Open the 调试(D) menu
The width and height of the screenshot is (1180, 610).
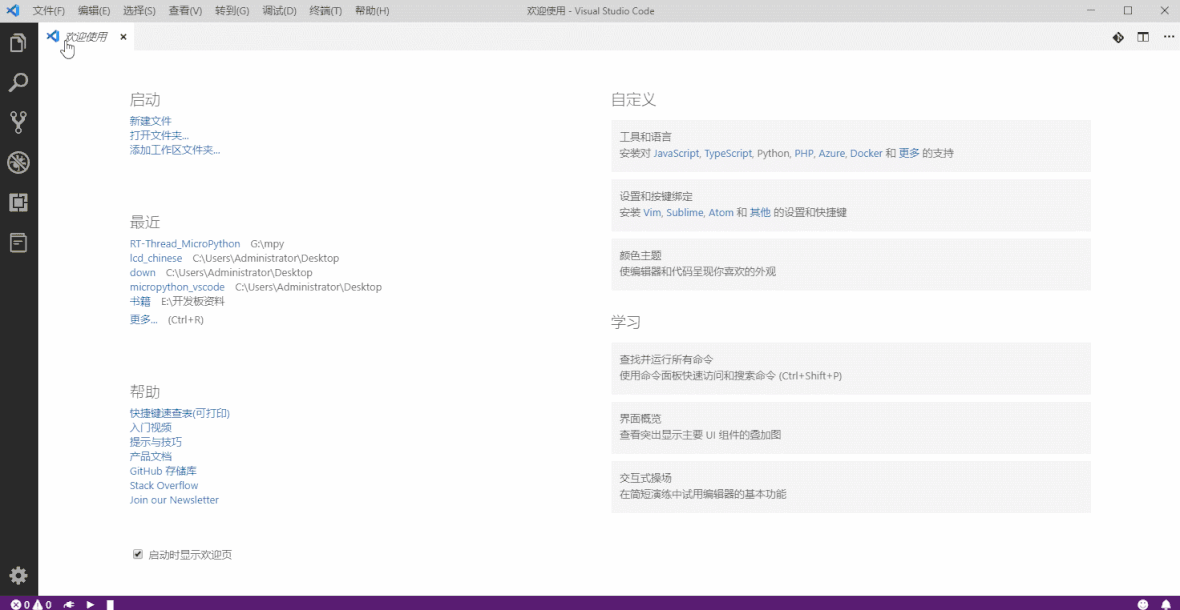[x=279, y=10]
